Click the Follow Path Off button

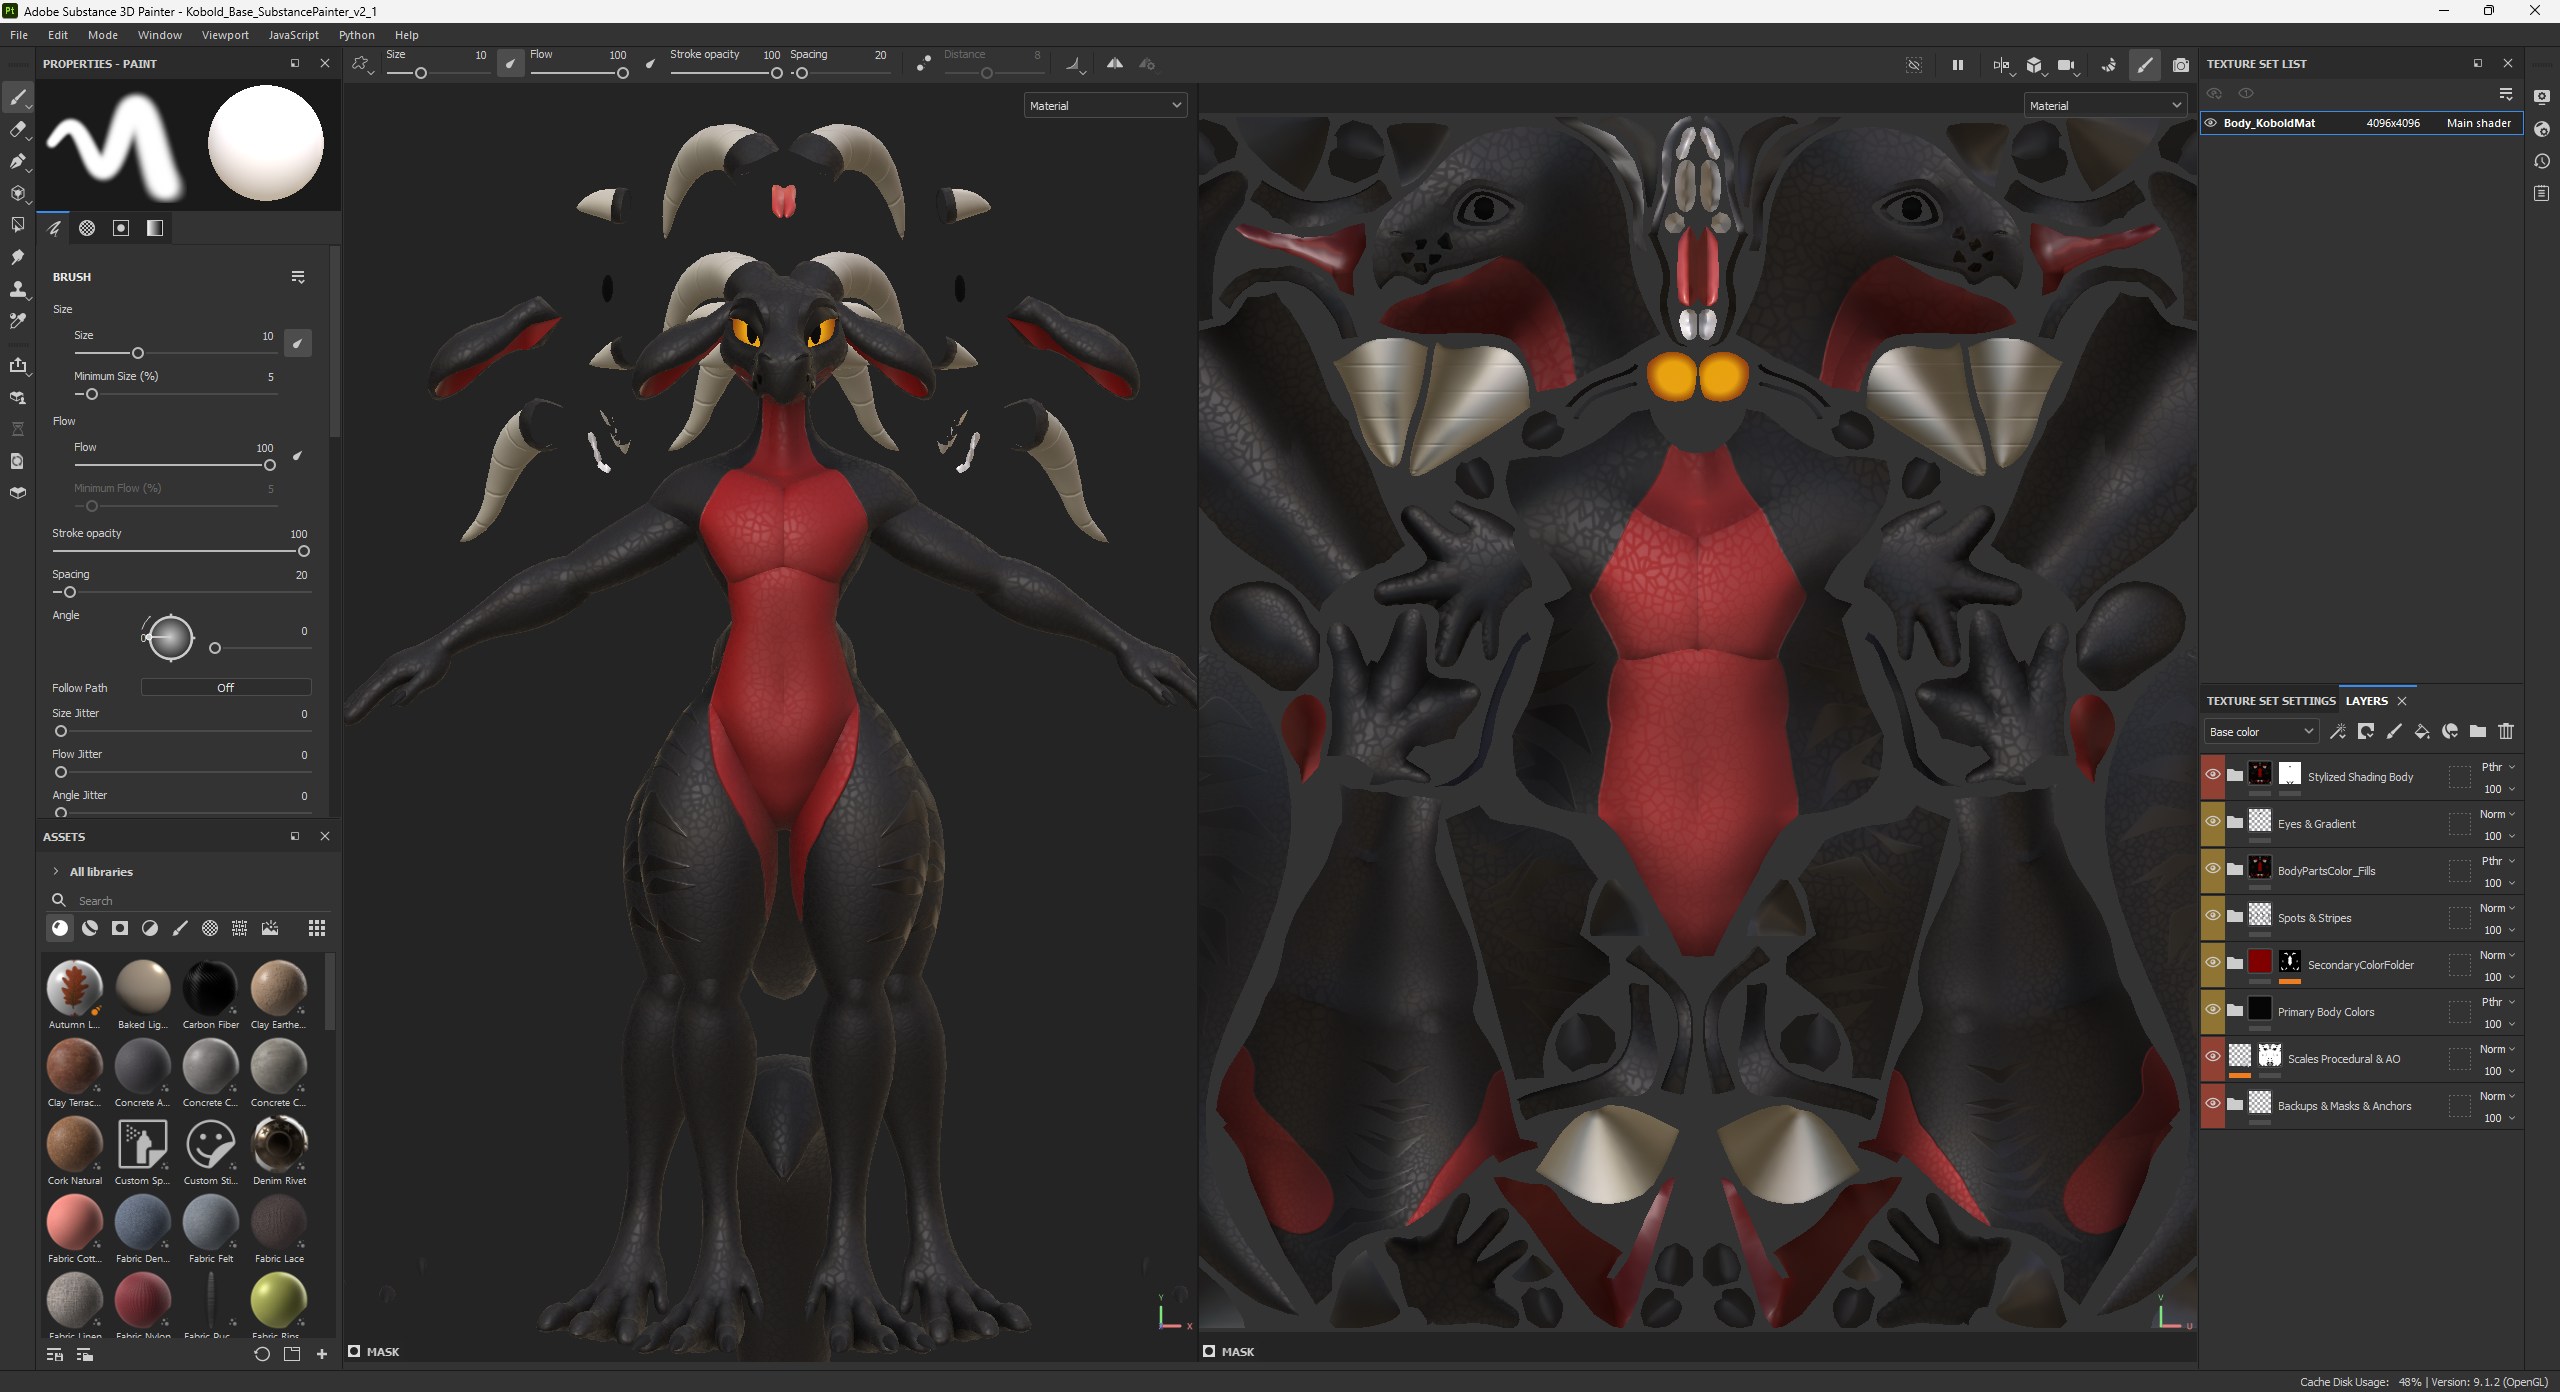tap(225, 688)
